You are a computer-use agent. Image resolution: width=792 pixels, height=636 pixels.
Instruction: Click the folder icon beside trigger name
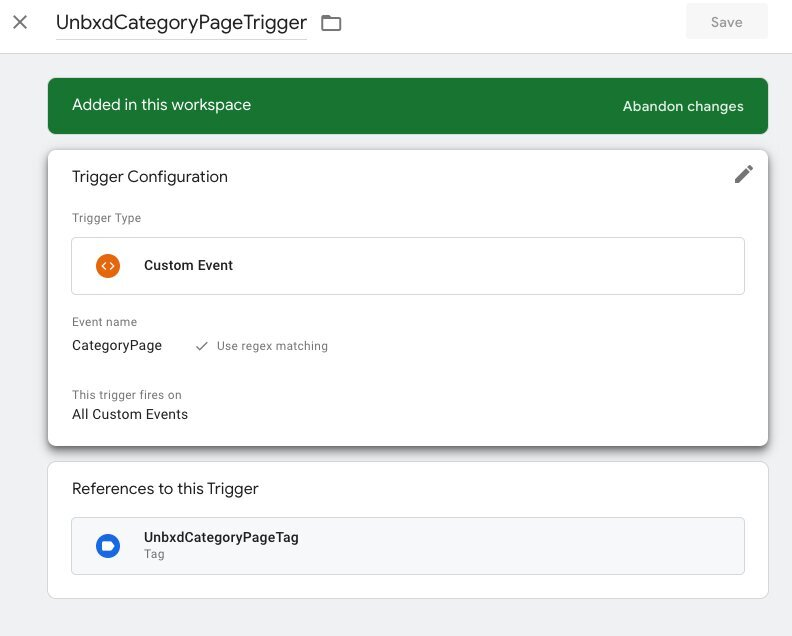[x=331, y=23]
